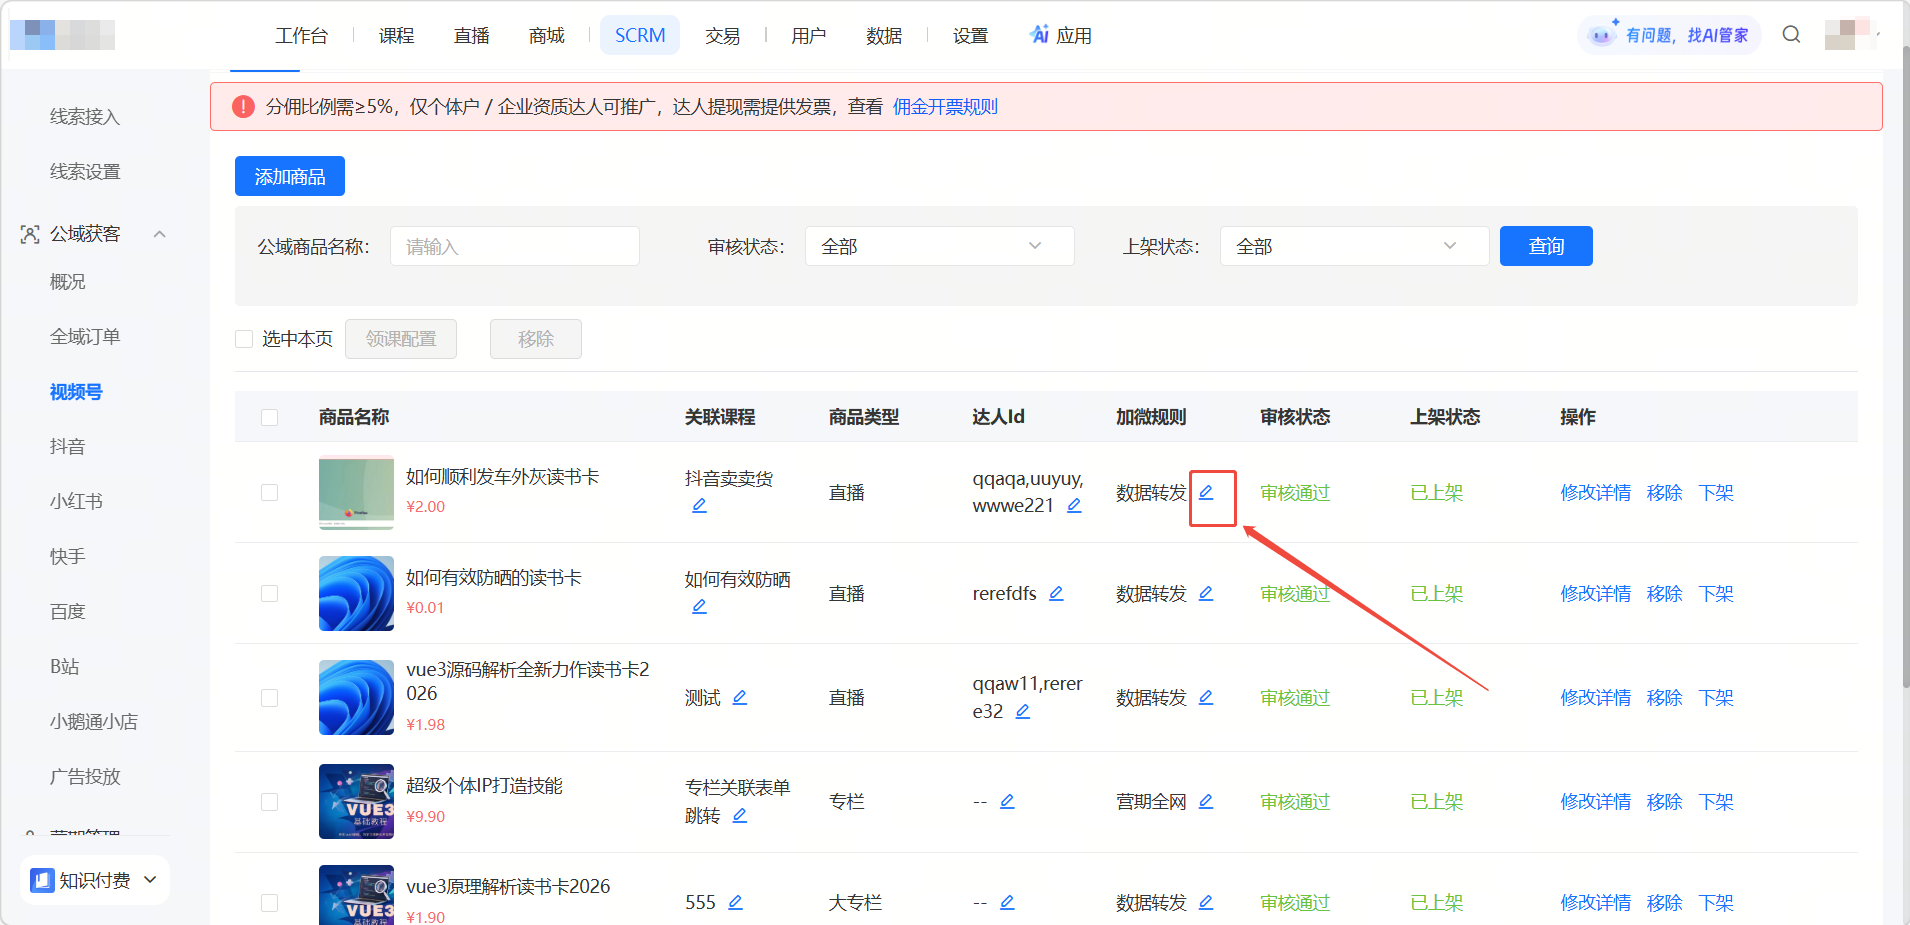Screen dimensions: 1910x925
Task: Open the 知识付费 switcher dropdown
Action: 95,880
